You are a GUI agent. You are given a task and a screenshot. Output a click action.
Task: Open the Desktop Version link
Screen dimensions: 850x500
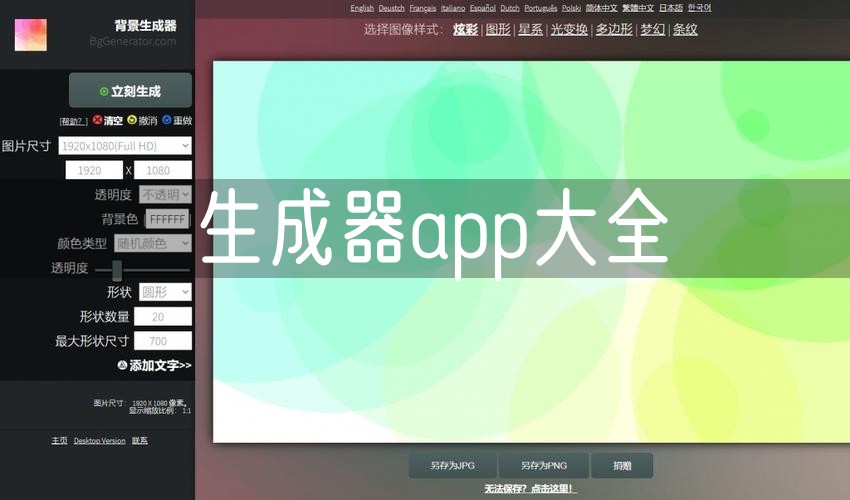click(x=99, y=441)
